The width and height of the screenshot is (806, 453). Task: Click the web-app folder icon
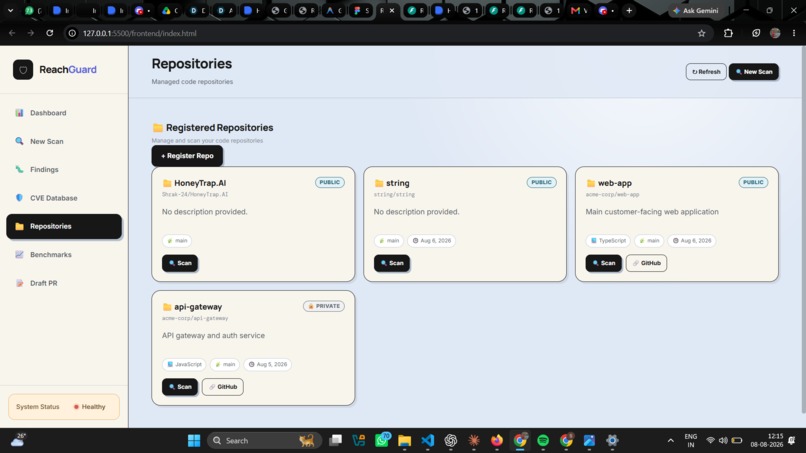[591, 183]
